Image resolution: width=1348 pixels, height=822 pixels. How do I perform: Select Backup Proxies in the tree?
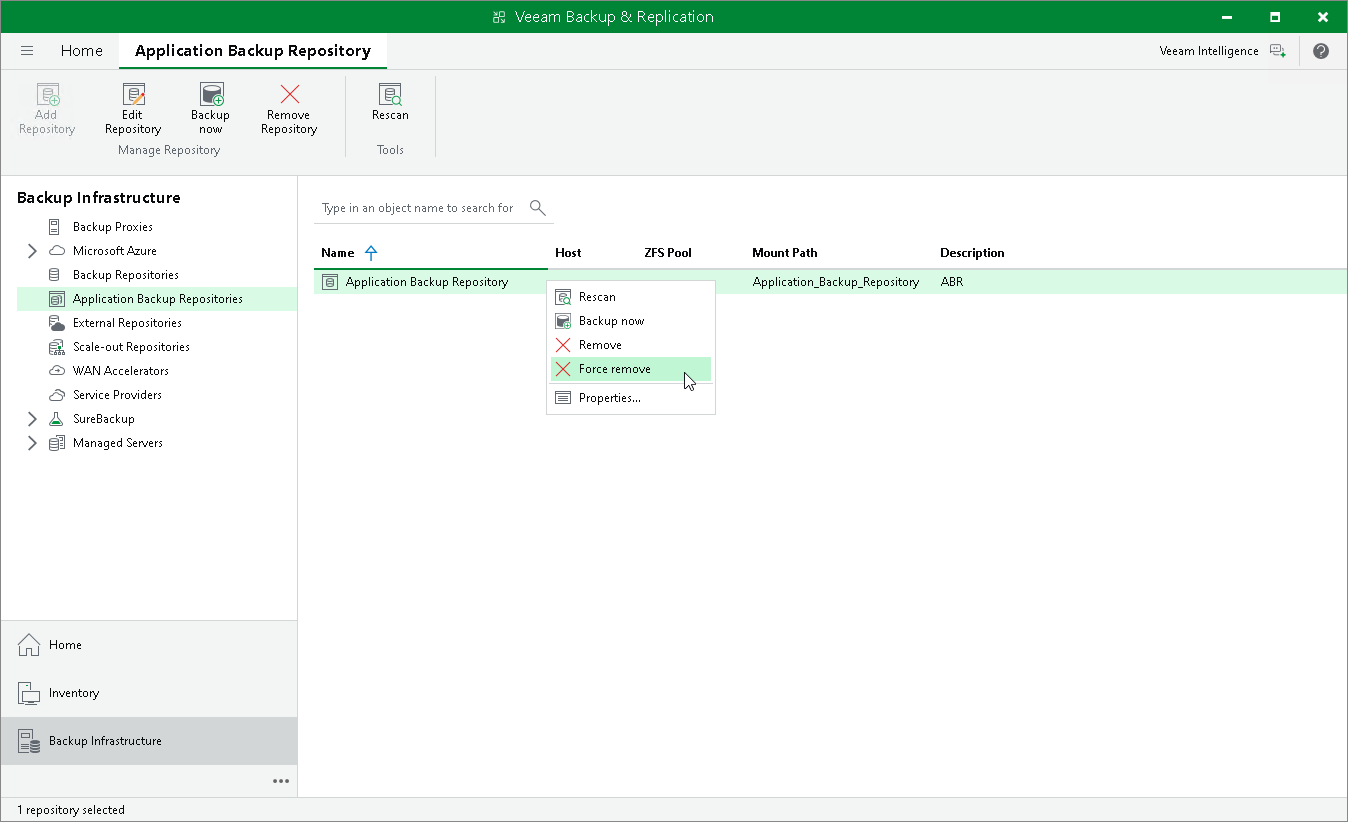coord(113,227)
